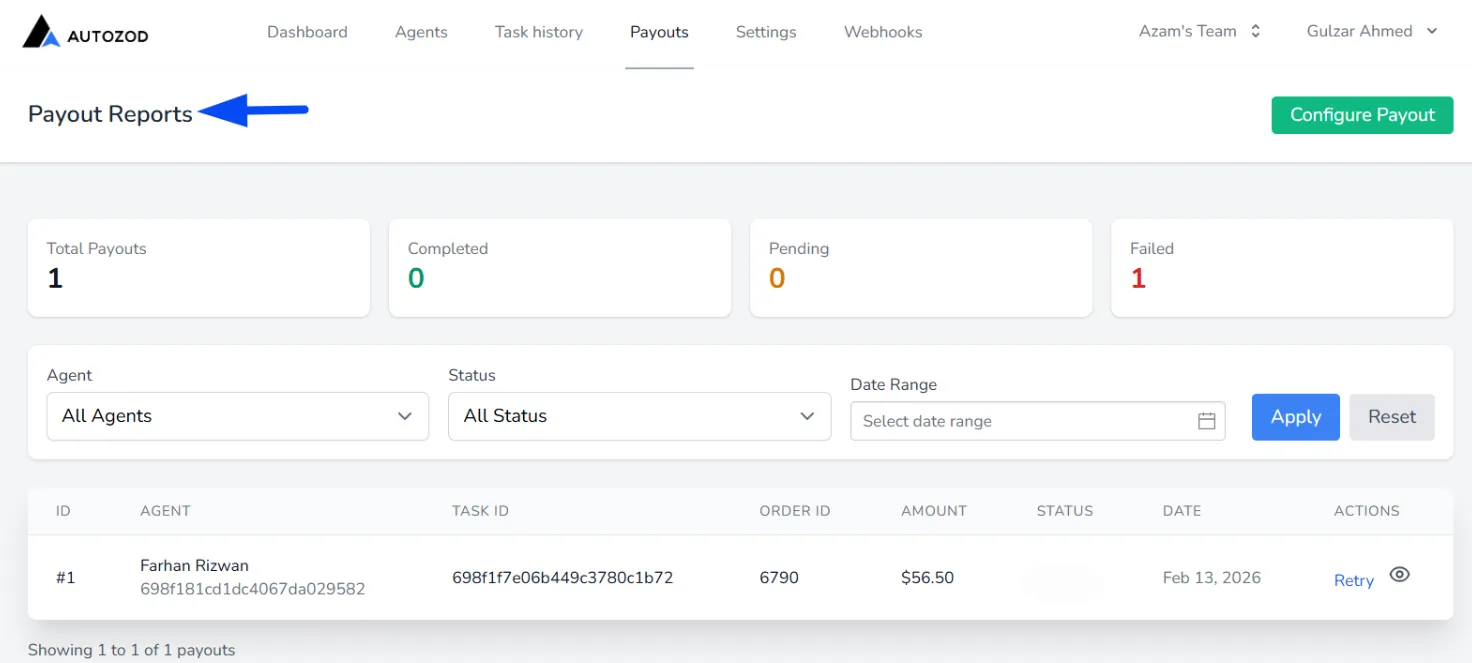Reset the payout filters
The image size is (1472, 663).
(x=1392, y=417)
